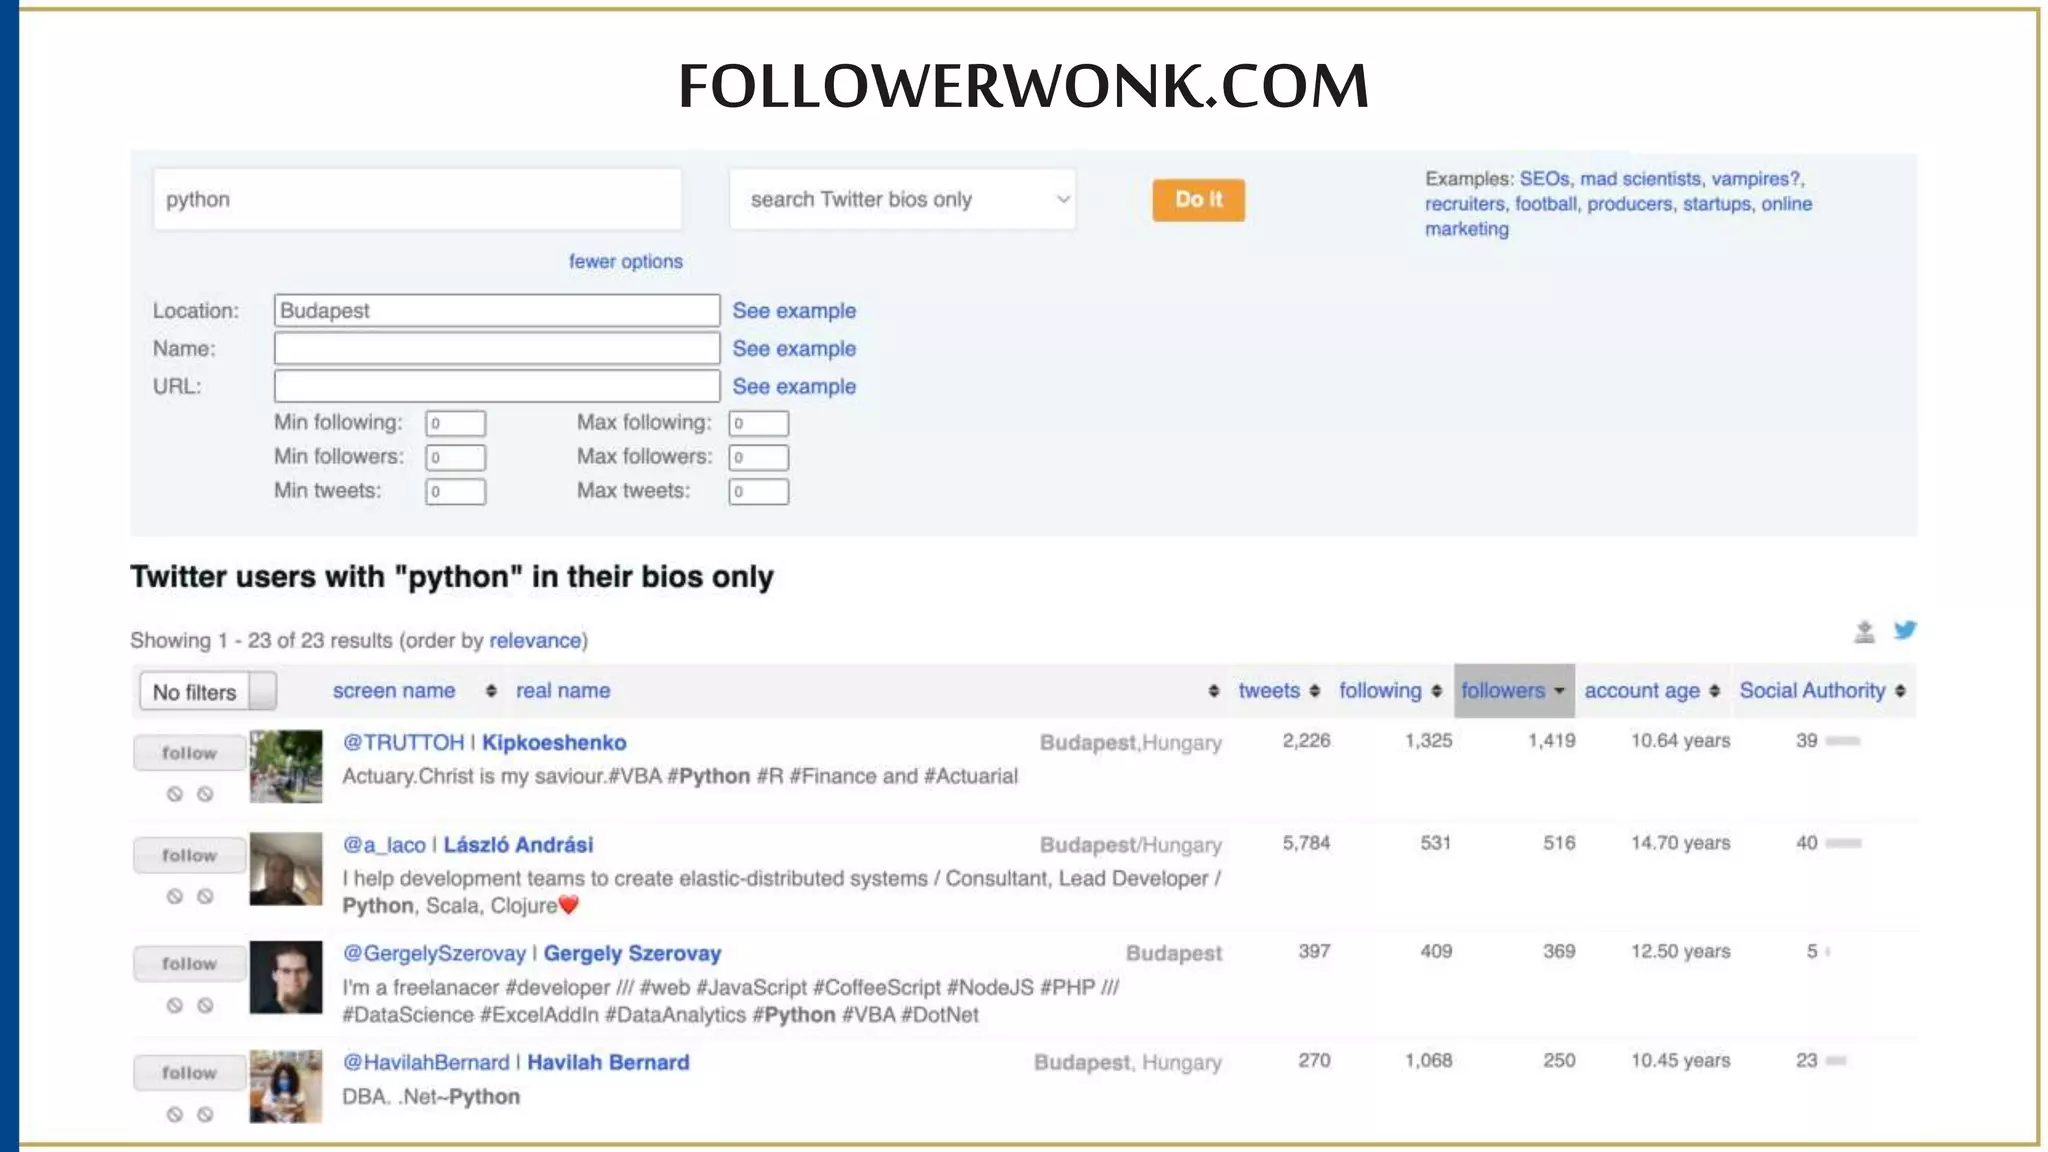2048x1152 pixels.
Task: Click the Max tweets input box
Action: tap(758, 492)
